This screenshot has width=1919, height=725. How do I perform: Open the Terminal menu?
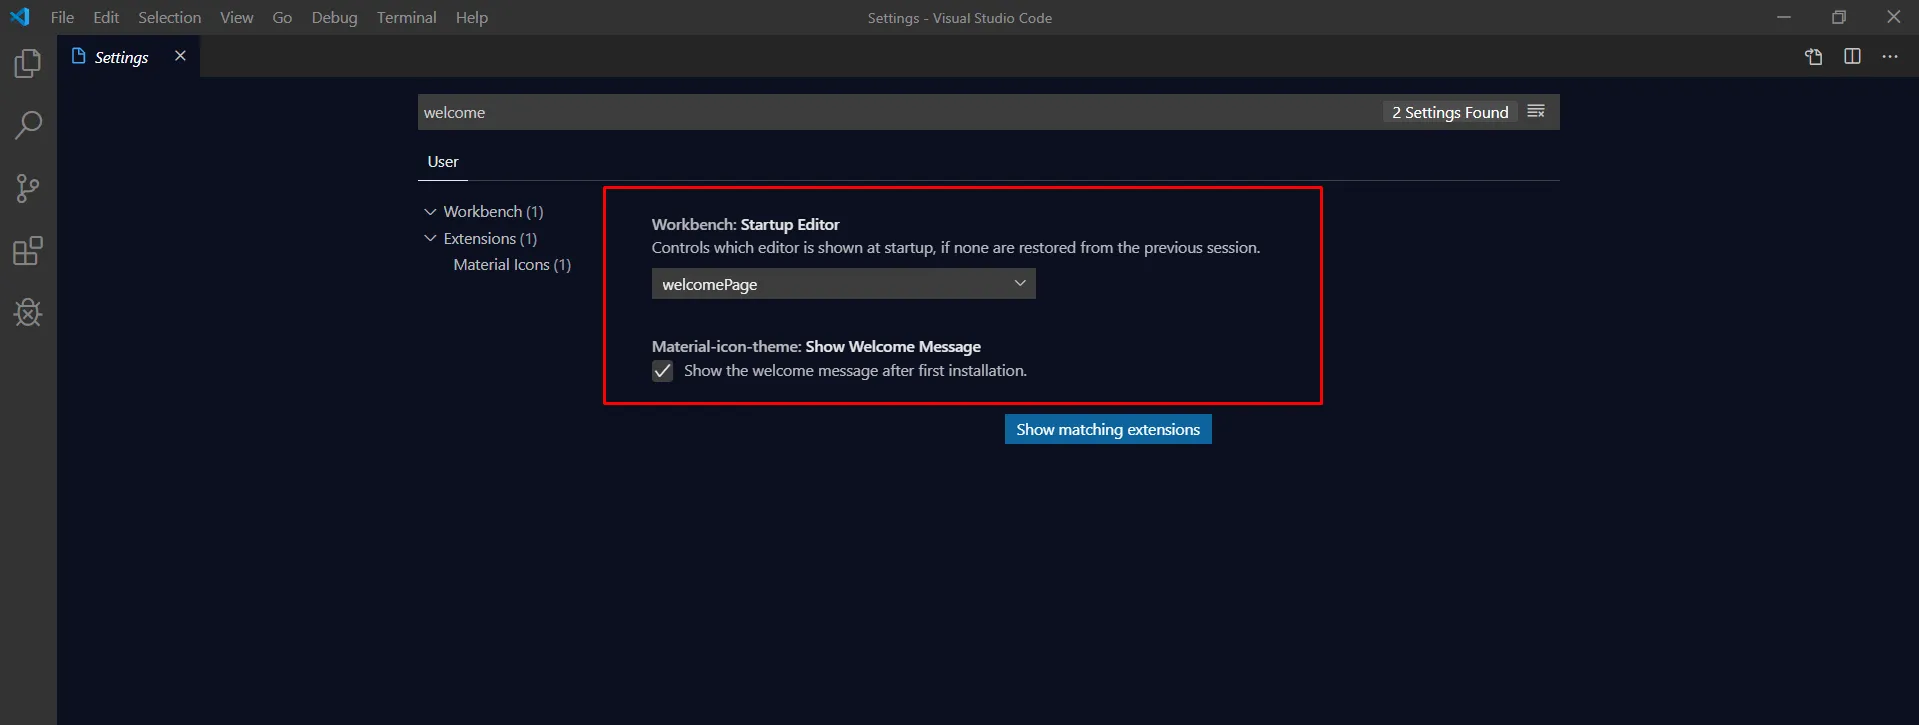406,17
